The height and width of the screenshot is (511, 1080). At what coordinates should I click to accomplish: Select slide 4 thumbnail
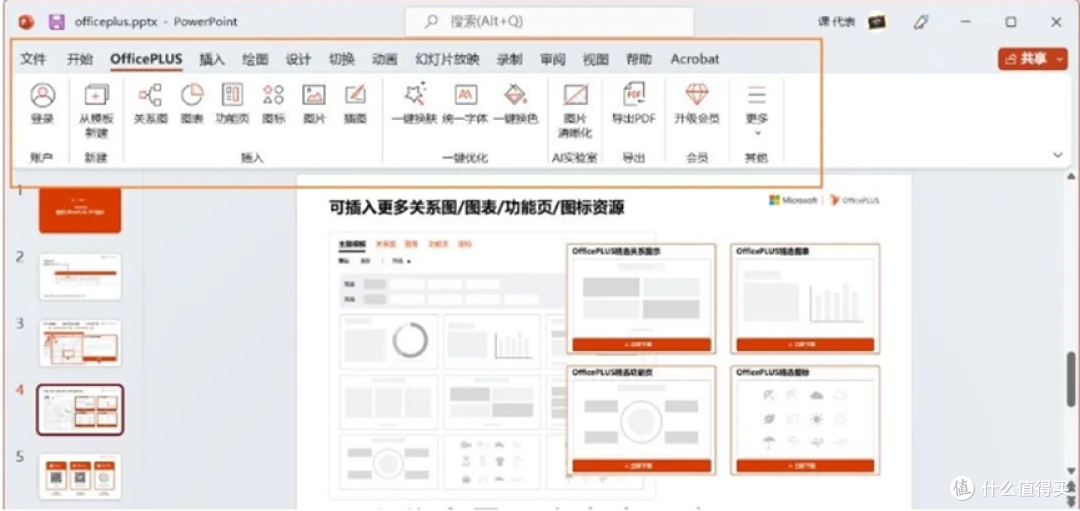80,409
